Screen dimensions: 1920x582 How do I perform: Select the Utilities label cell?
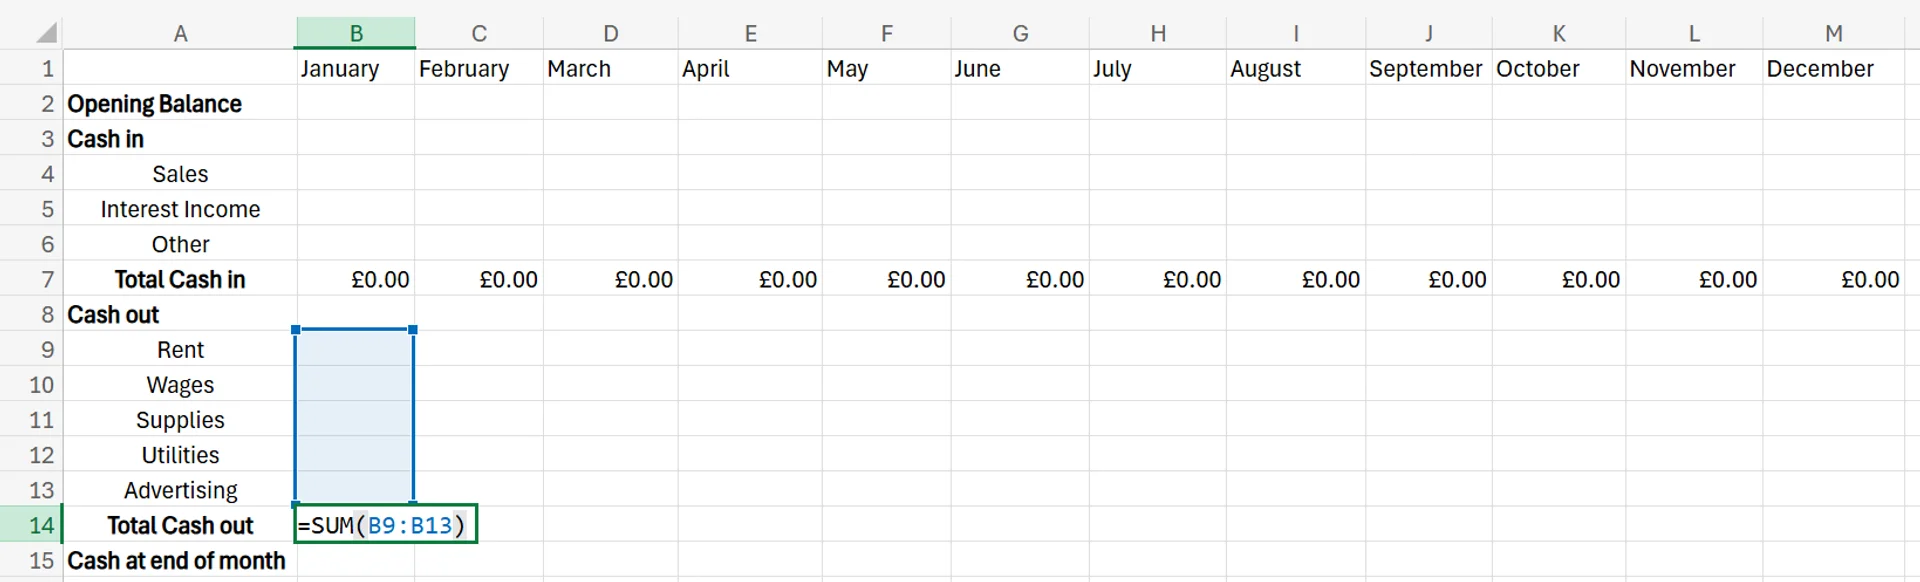coord(180,455)
